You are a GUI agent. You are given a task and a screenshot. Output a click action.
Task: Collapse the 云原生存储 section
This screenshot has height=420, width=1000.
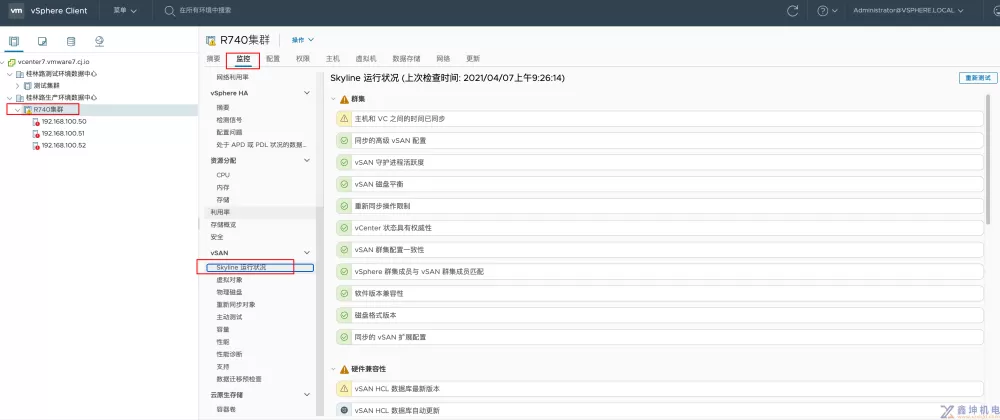pyautogui.click(x=307, y=395)
